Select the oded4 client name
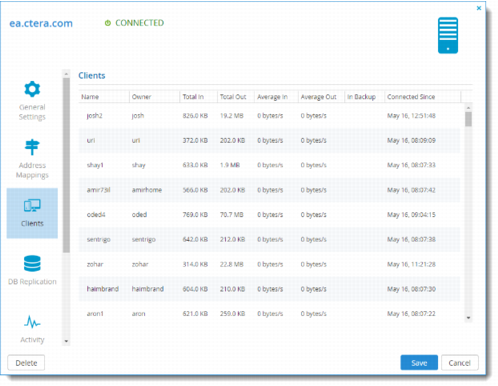The width and height of the screenshot is (498, 386). 96,215
